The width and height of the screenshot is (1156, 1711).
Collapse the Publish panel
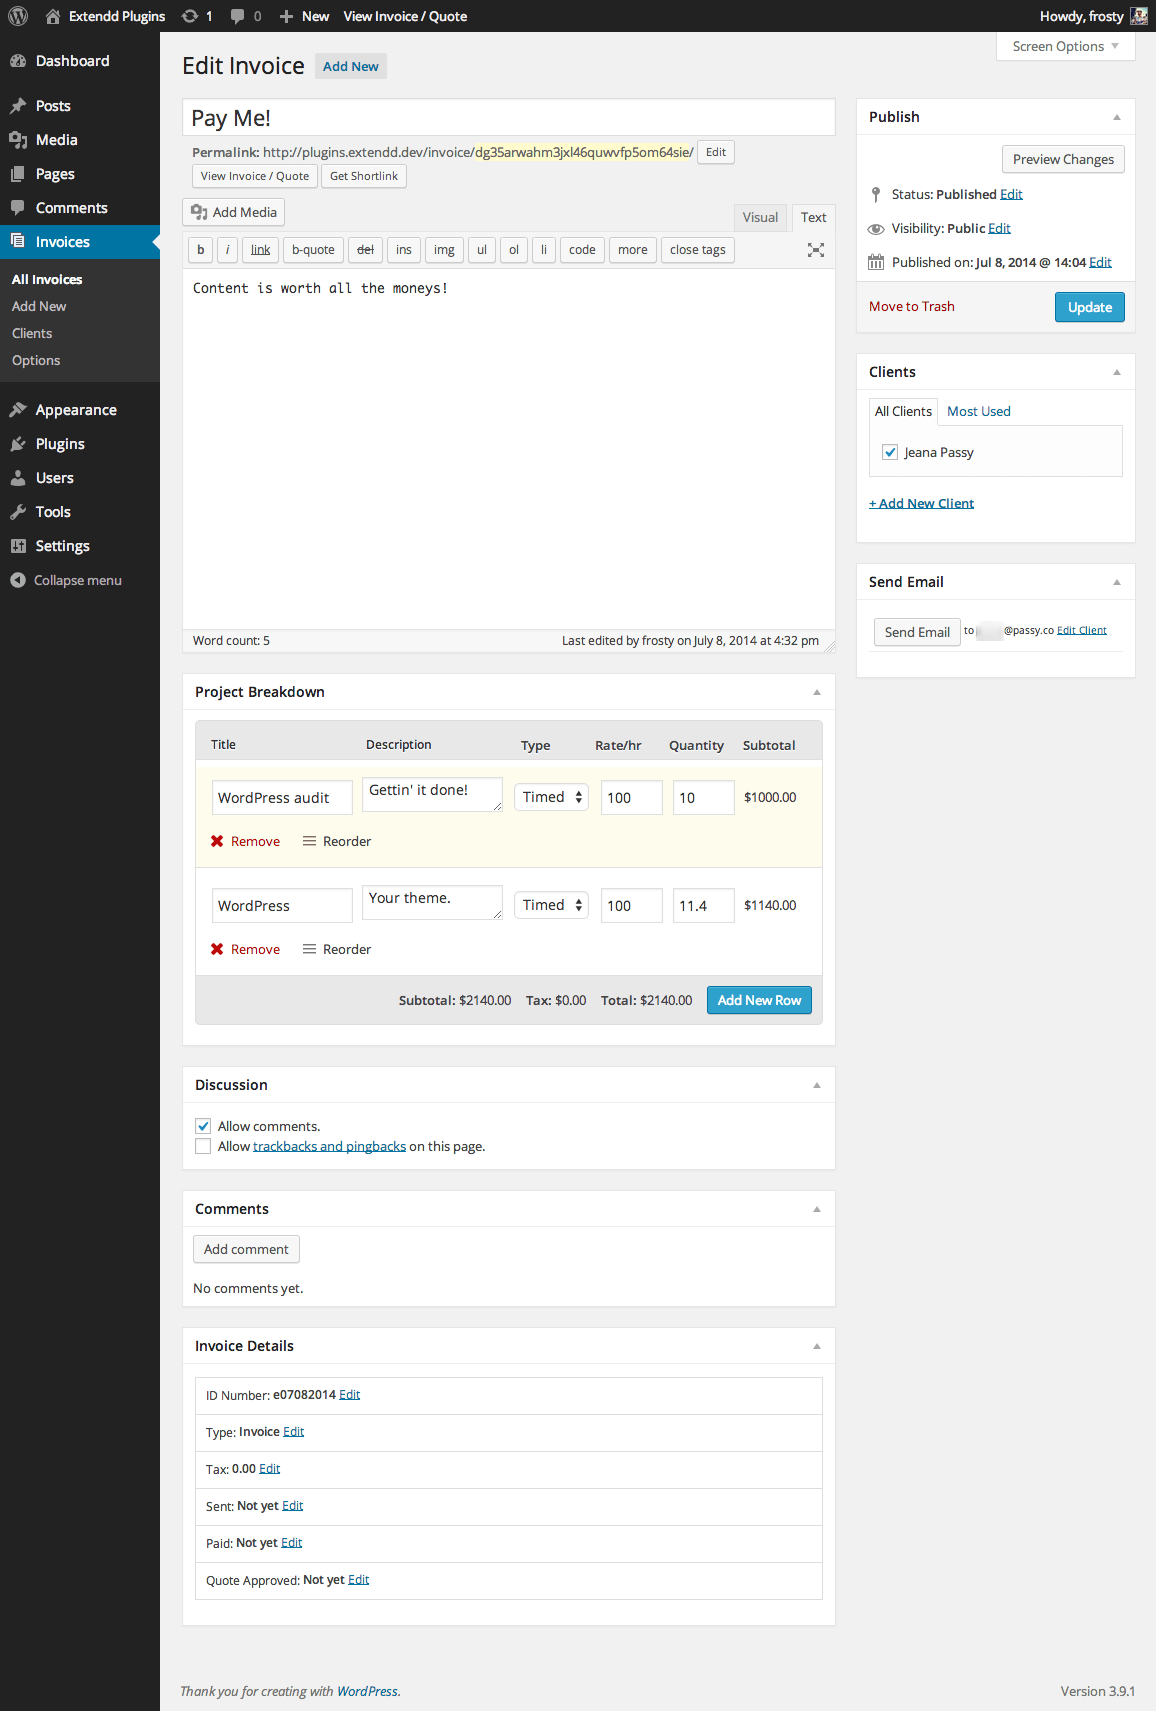1117,117
